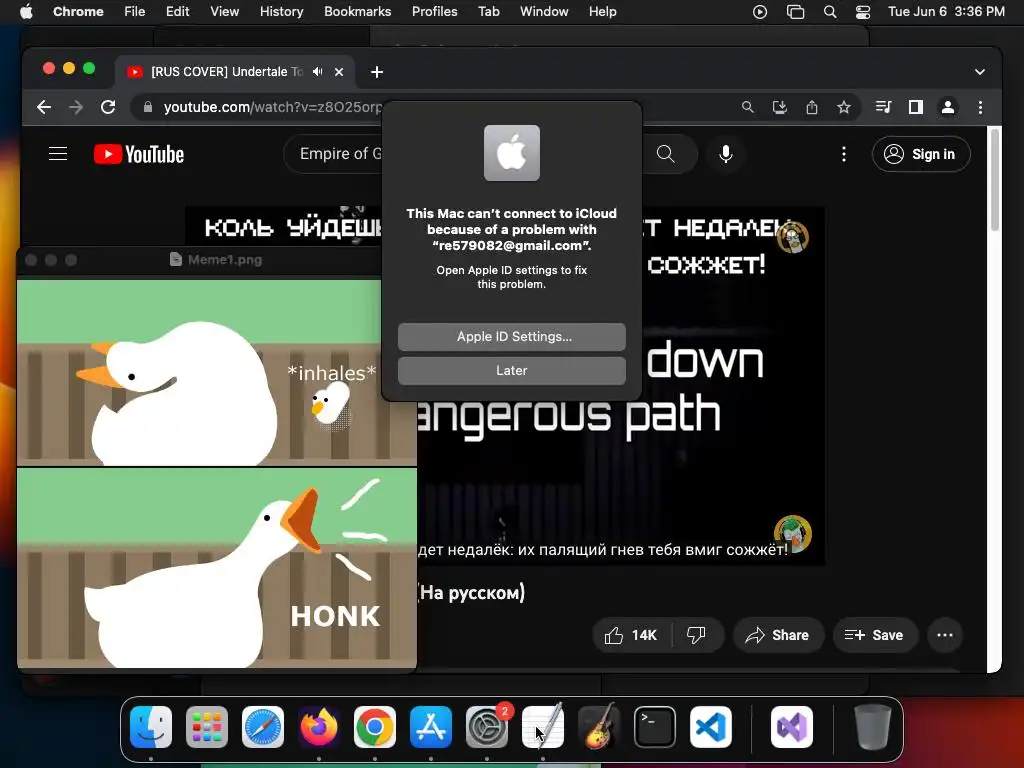This screenshot has height=768, width=1024.
Task: Bookmark this page with the star
Action: coord(844,107)
